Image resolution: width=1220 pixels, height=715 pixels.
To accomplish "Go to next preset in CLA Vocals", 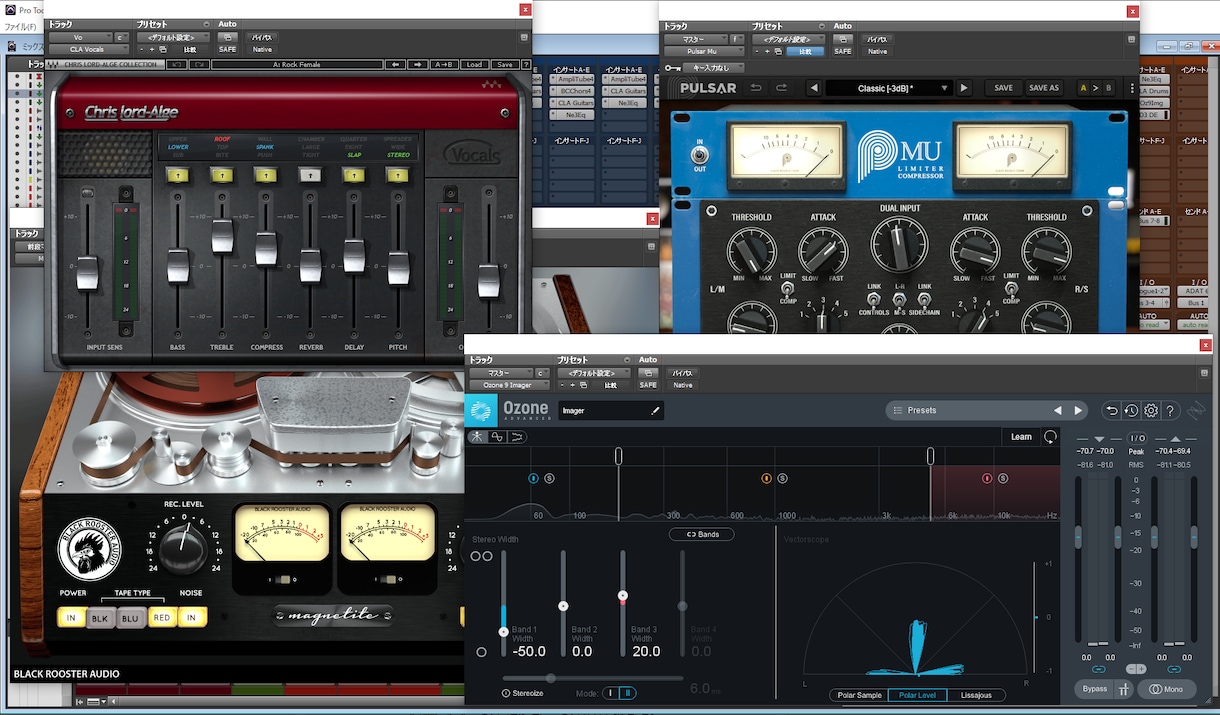I will [x=418, y=64].
